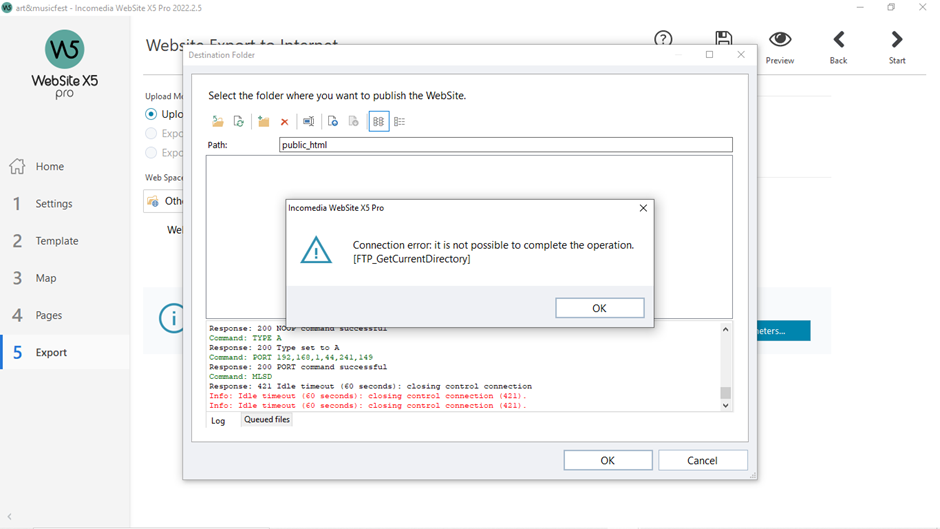The image size is (940, 529).
Task: Close the Destination Folder dialog
Action: (741, 55)
